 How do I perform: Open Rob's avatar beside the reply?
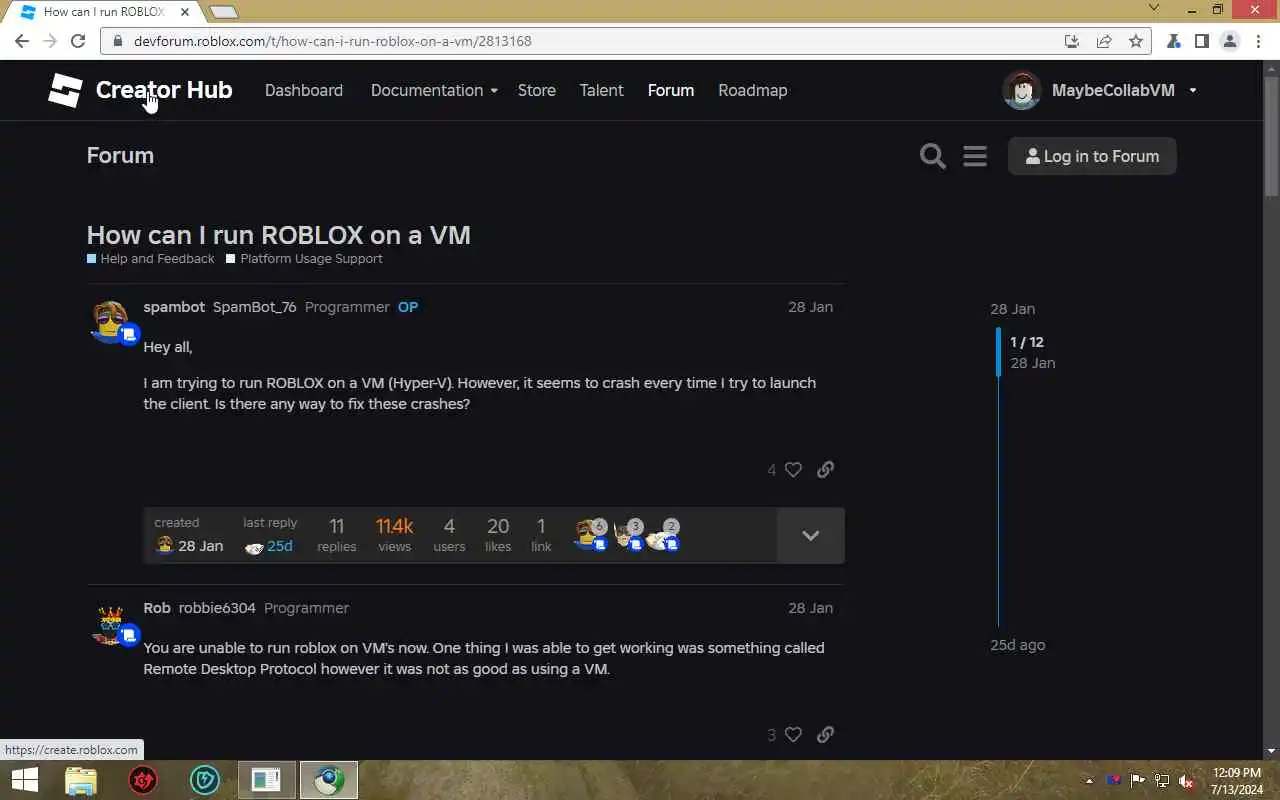pos(111,624)
